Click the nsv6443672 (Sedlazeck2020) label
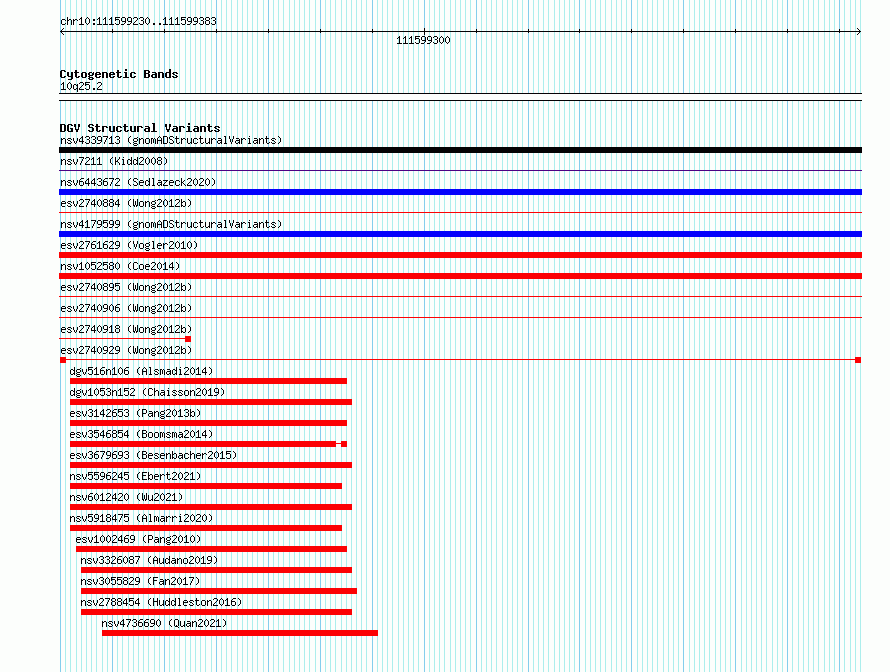Image resolution: width=890 pixels, height=672 pixels. [138, 182]
